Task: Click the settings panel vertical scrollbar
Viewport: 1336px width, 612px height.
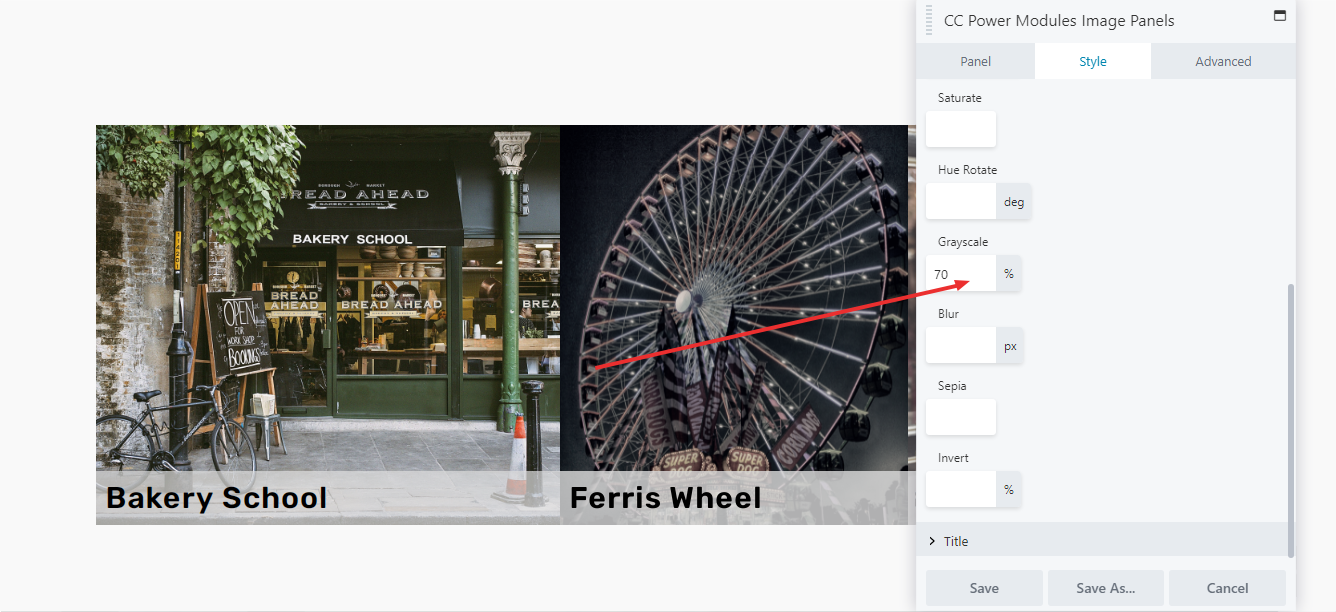Action: [1291, 420]
